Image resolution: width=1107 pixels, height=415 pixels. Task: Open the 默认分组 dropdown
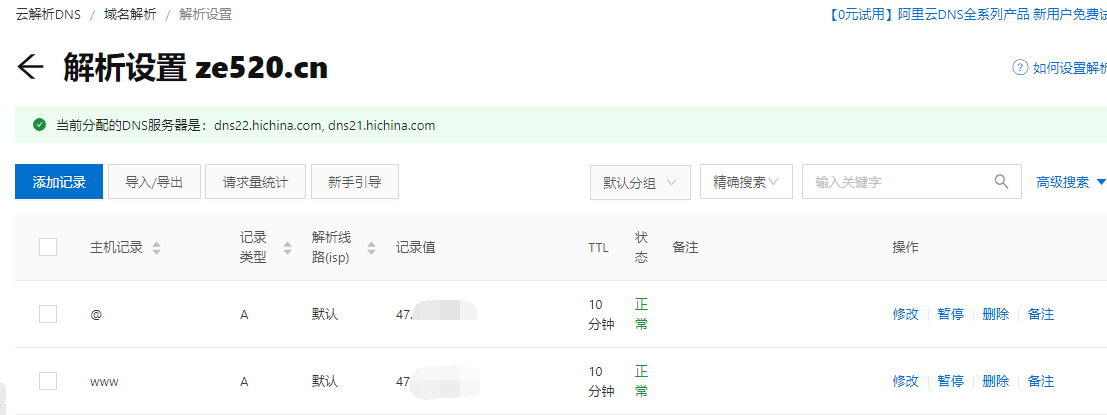pos(640,182)
